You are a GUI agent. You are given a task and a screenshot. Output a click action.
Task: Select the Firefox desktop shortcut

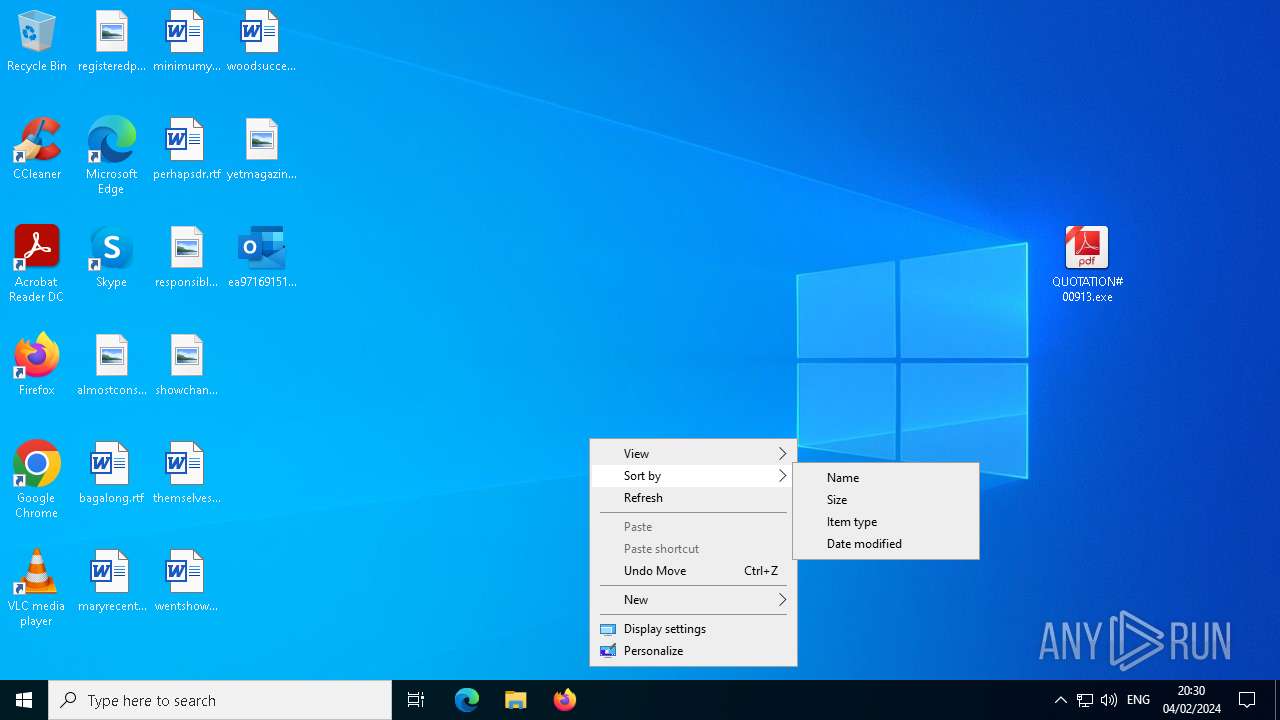[37, 366]
